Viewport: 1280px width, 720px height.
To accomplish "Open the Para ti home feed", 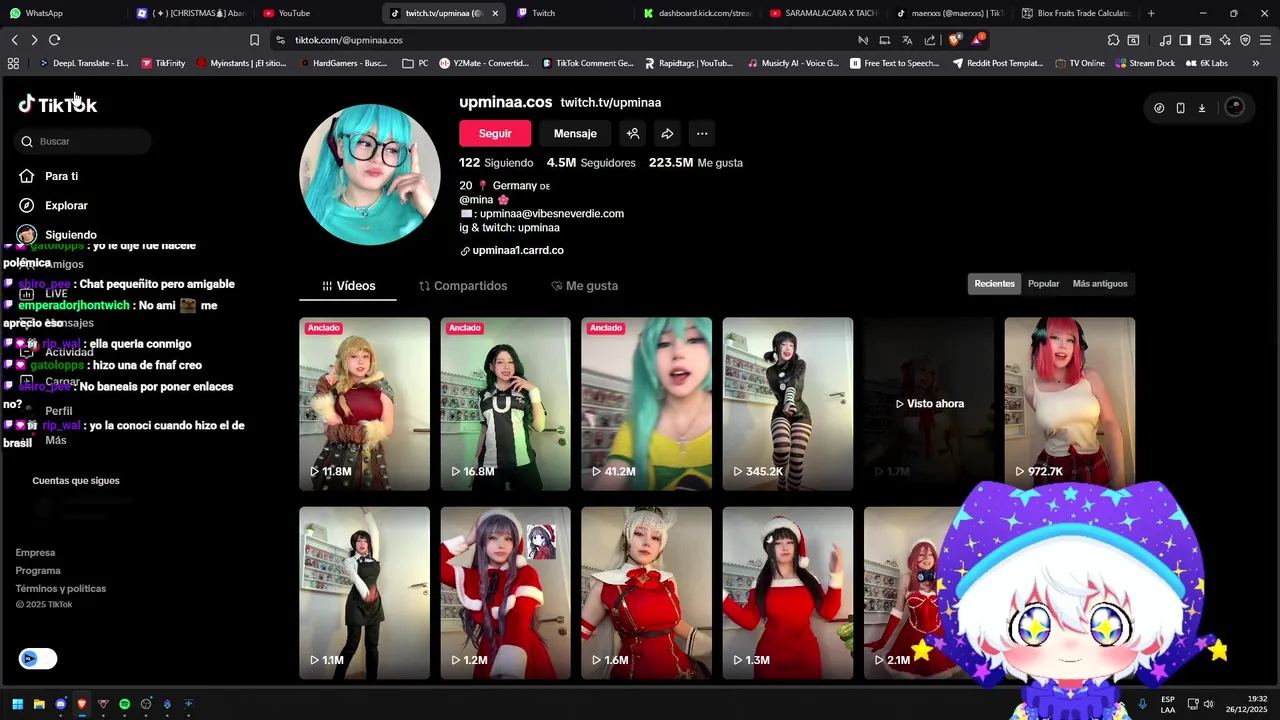I will coord(49,176).
